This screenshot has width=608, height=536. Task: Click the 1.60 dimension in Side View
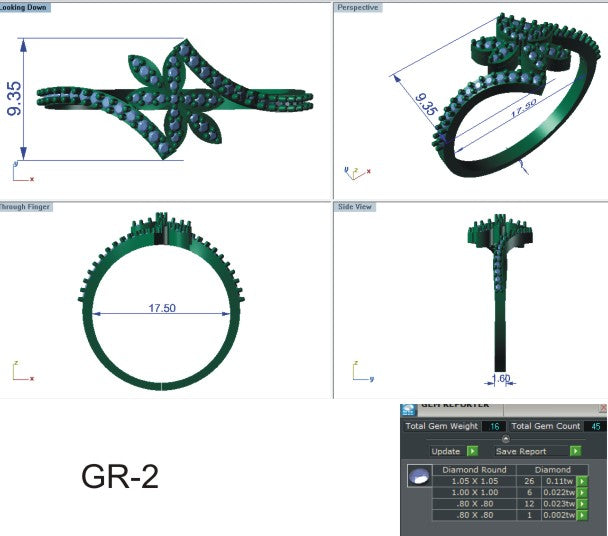tap(501, 378)
